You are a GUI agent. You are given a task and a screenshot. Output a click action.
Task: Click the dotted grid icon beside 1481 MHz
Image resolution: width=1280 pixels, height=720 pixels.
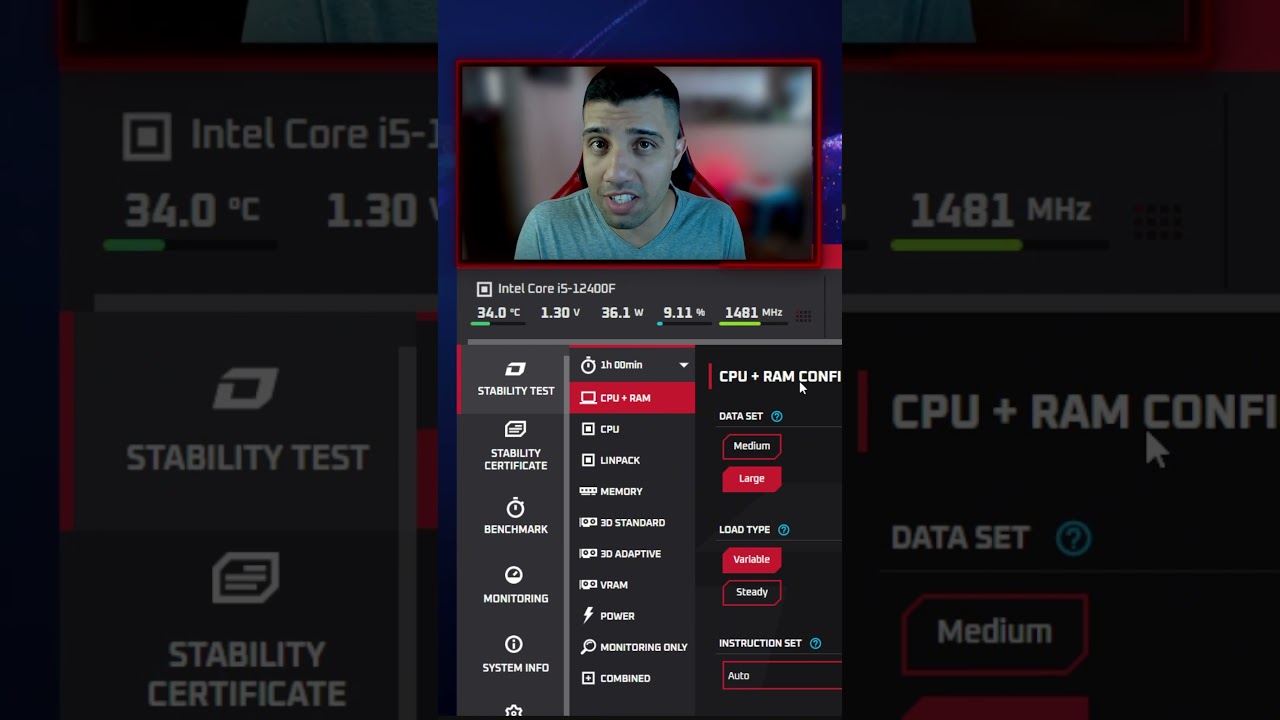(803, 316)
